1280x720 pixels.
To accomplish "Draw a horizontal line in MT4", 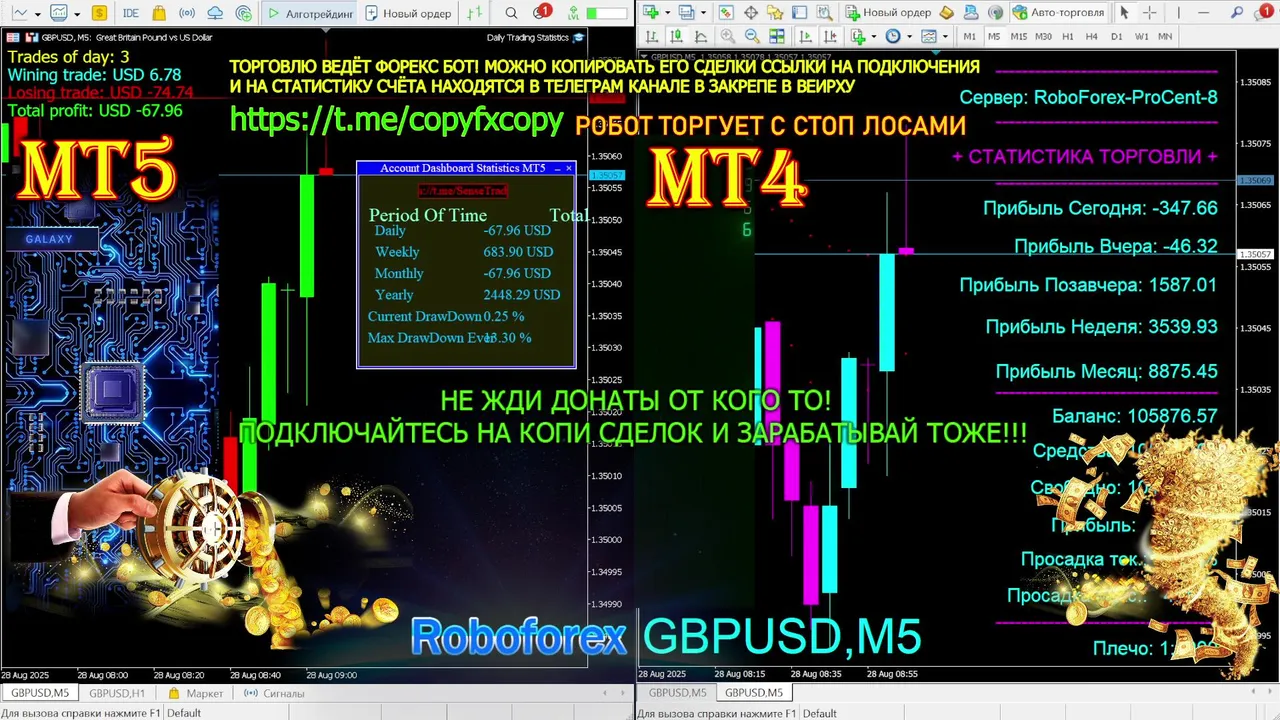I will pos(1203,12).
